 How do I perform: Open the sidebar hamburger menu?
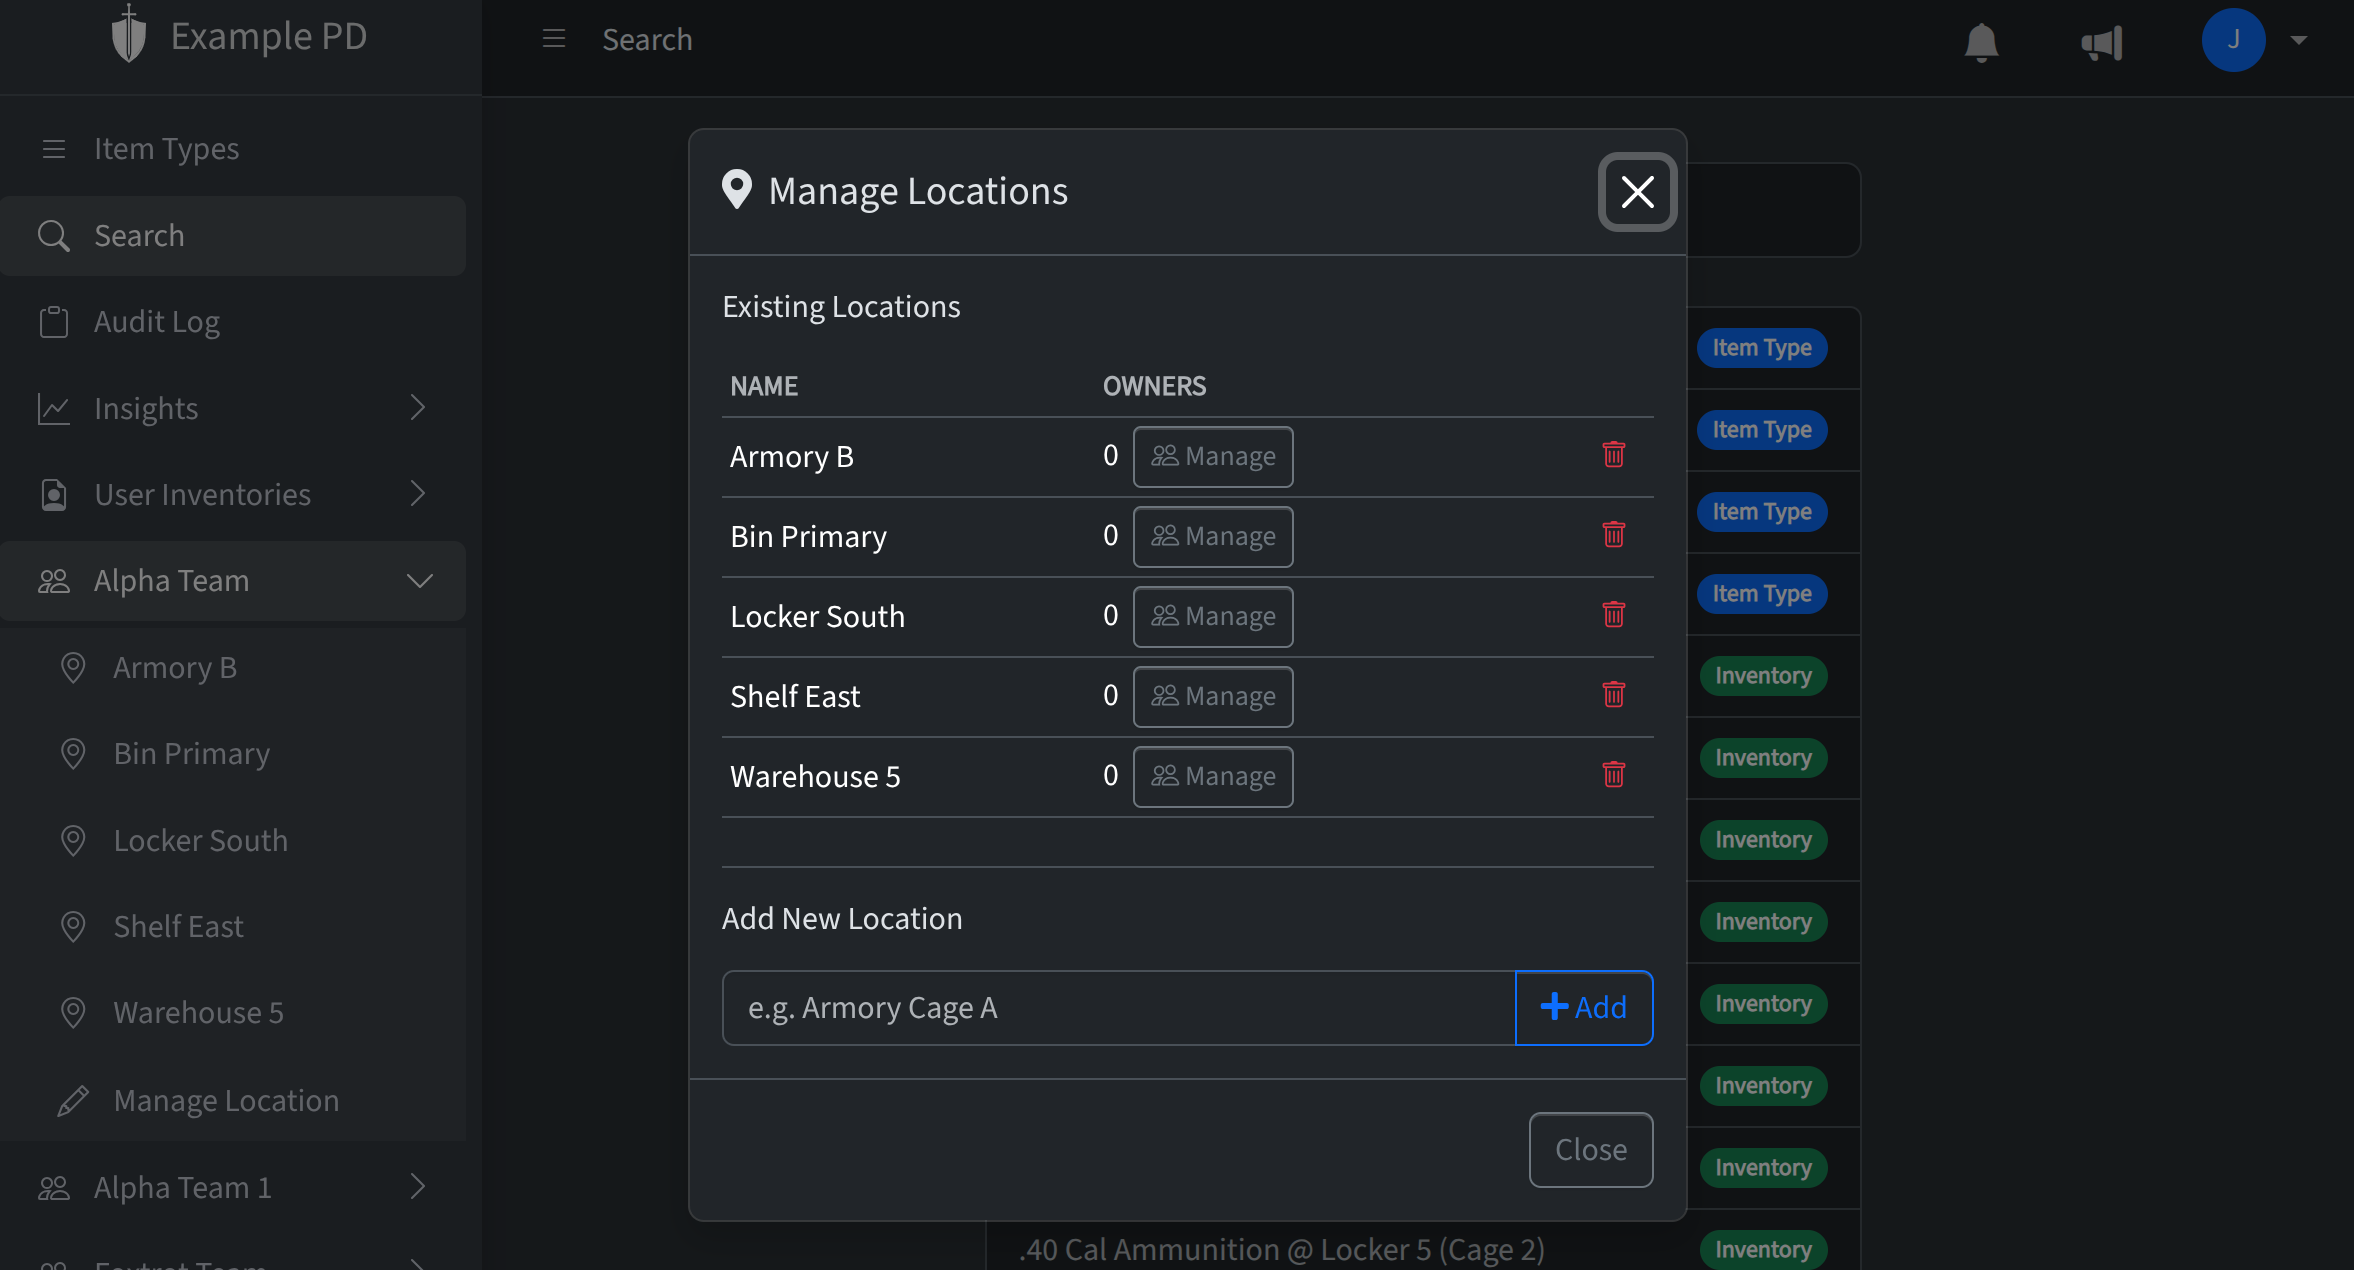tap(553, 38)
